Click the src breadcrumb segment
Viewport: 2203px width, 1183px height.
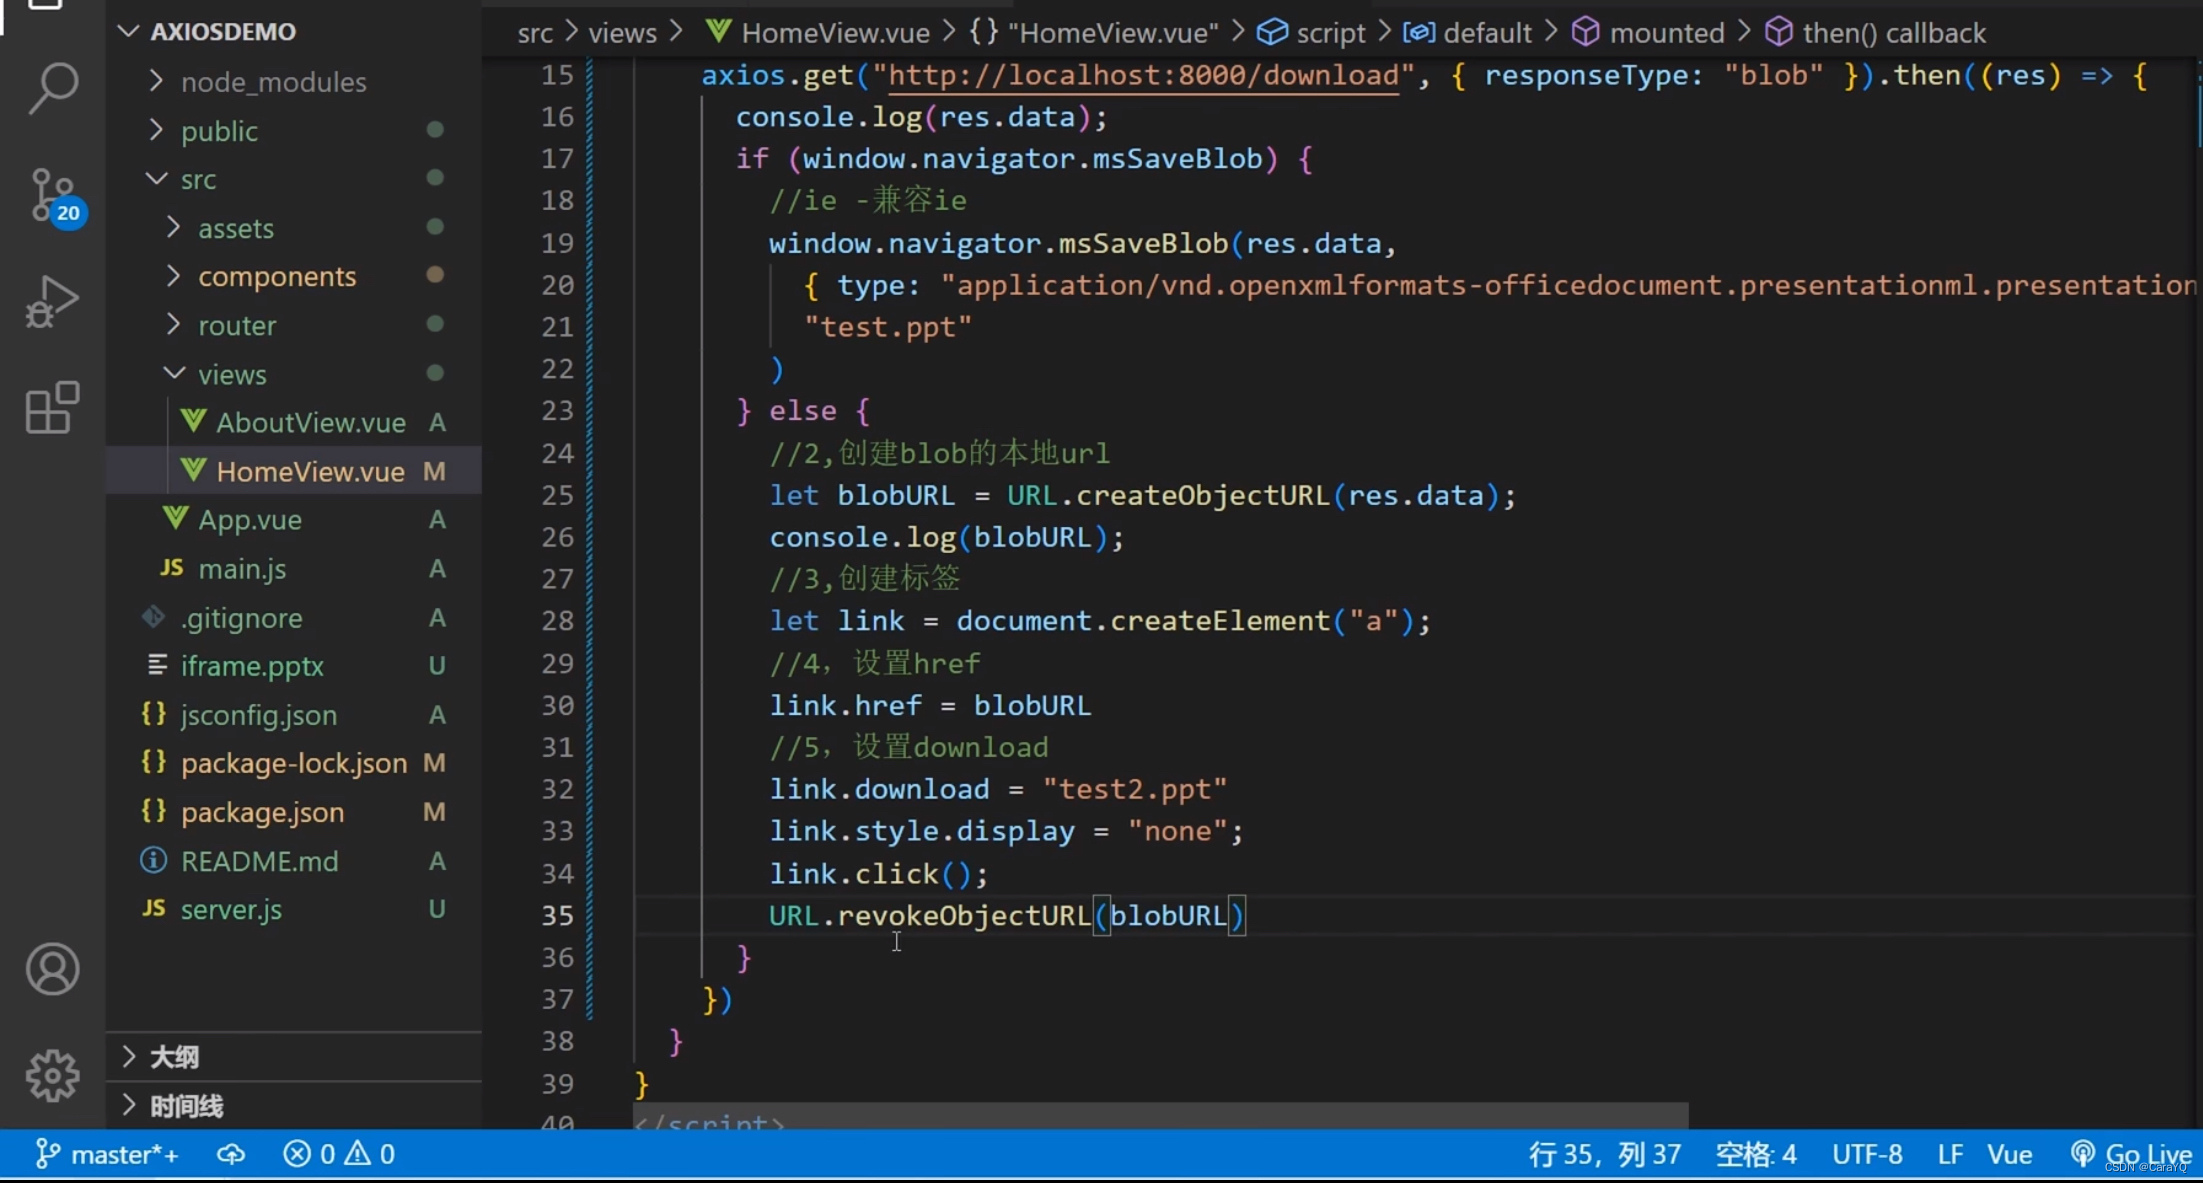[x=535, y=33]
